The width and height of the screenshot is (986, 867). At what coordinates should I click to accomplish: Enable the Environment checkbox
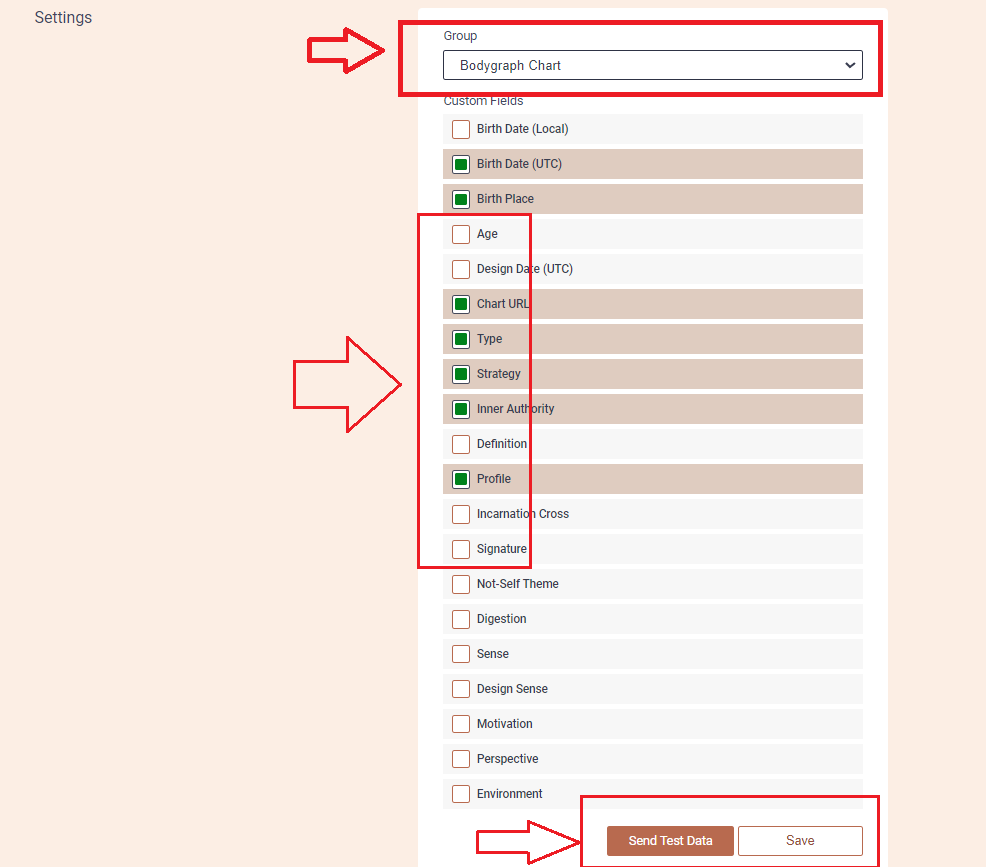(461, 794)
